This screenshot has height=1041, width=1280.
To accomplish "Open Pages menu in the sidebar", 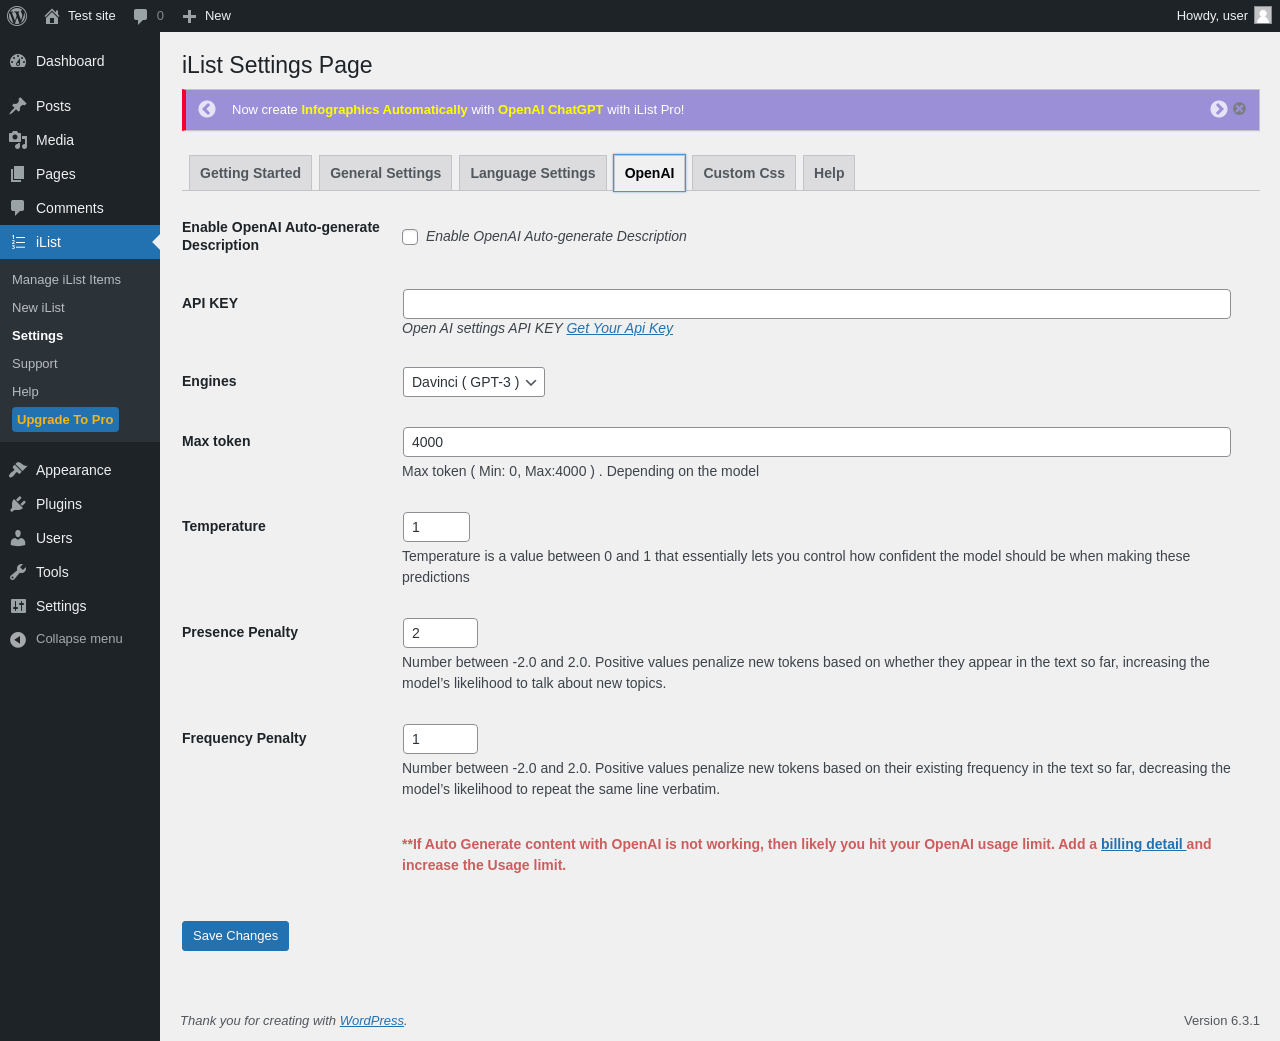I will pyautogui.click(x=80, y=174).
